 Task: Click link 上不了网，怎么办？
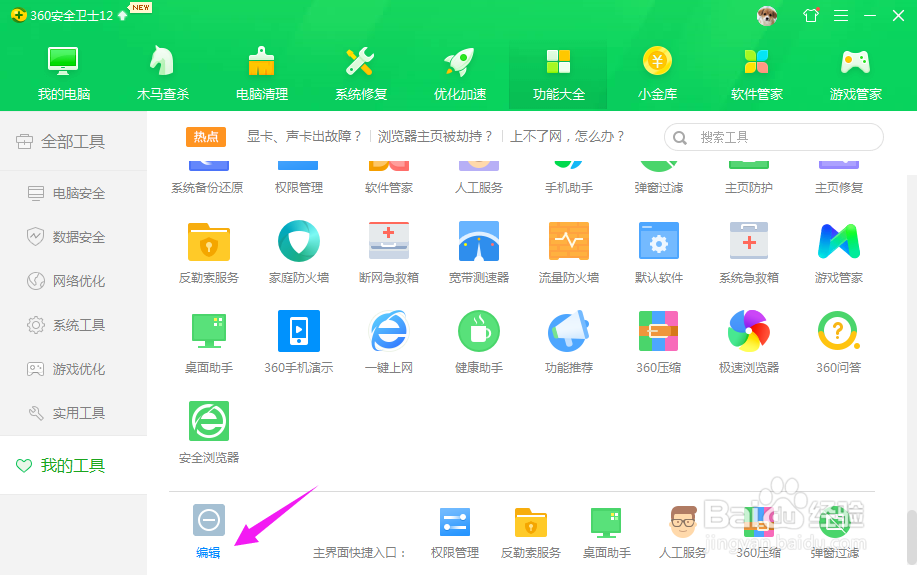[568, 137]
